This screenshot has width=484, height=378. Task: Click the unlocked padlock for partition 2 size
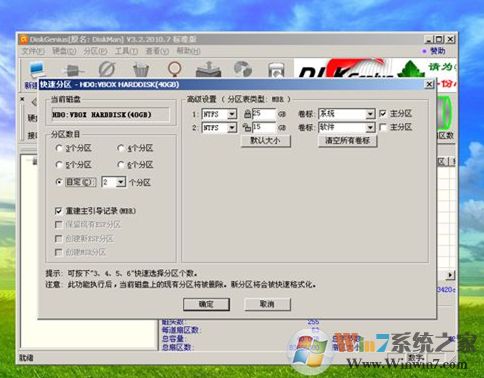click(x=247, y=127)
